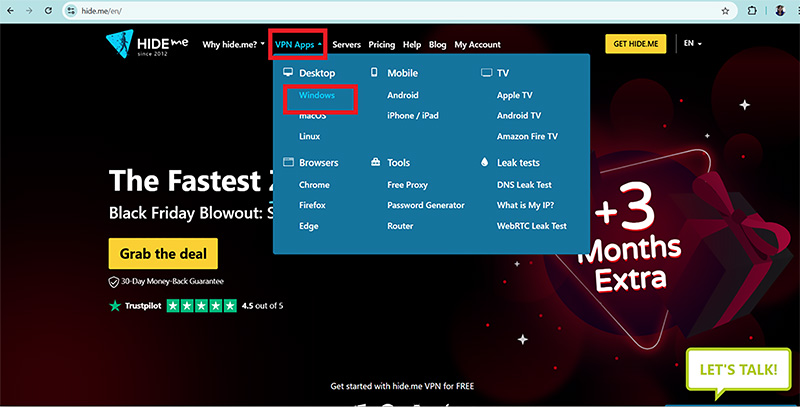Viewport: 800px width, 407px height.
Task: Open the Servers menu item
Action: point(346,44)
